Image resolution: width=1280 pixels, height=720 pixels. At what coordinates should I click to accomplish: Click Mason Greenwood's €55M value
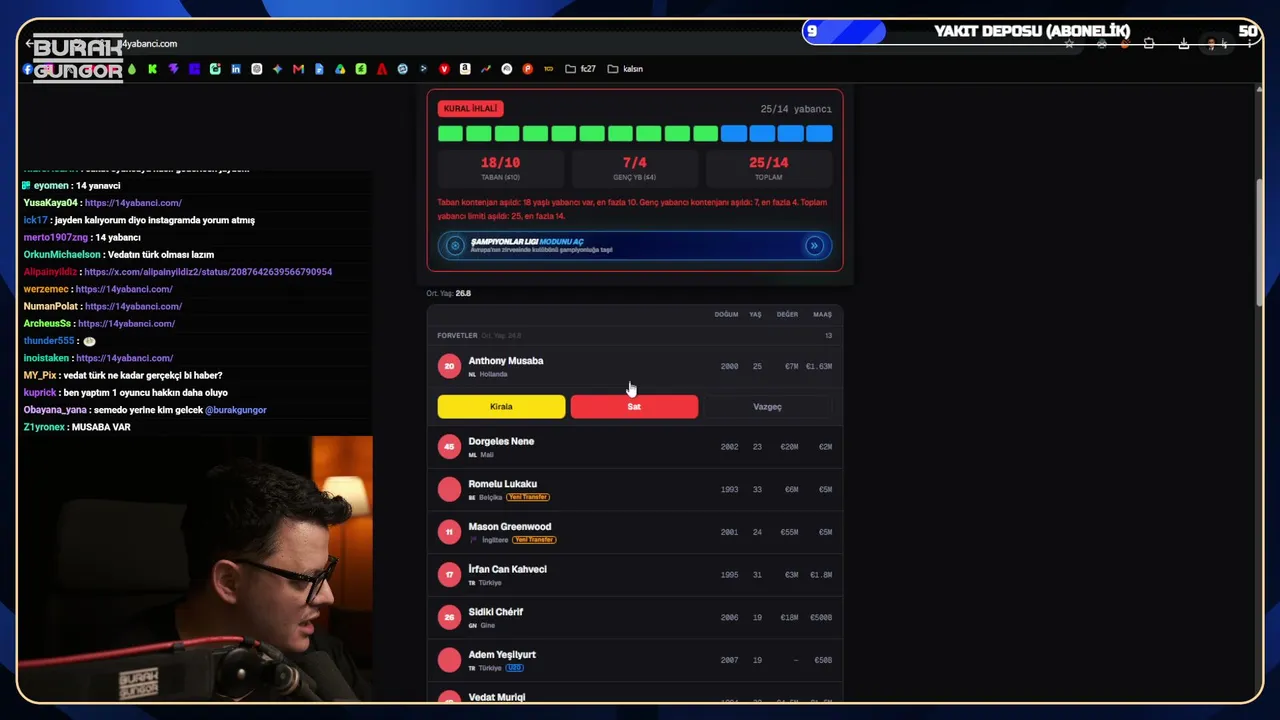pos(789,532)
